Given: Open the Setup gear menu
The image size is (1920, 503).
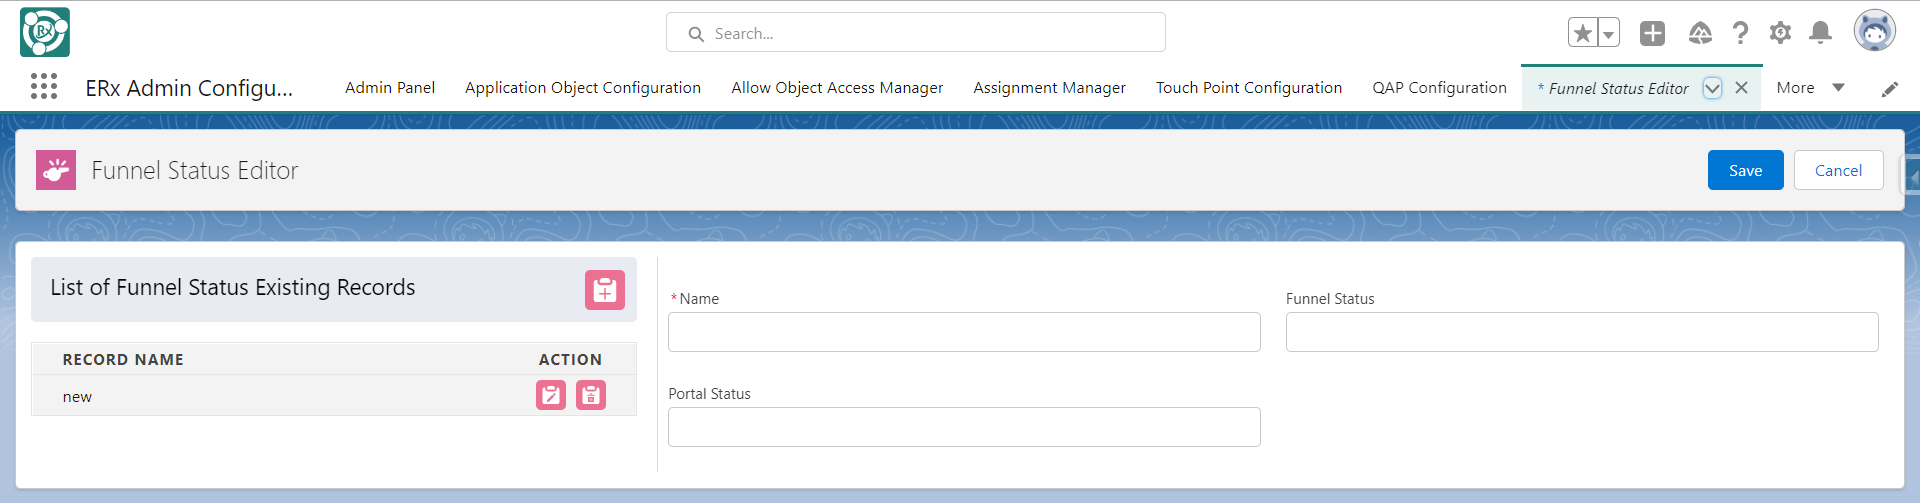Looking at the screenshot, I should pyautogui.click(x=1780, y=33).
